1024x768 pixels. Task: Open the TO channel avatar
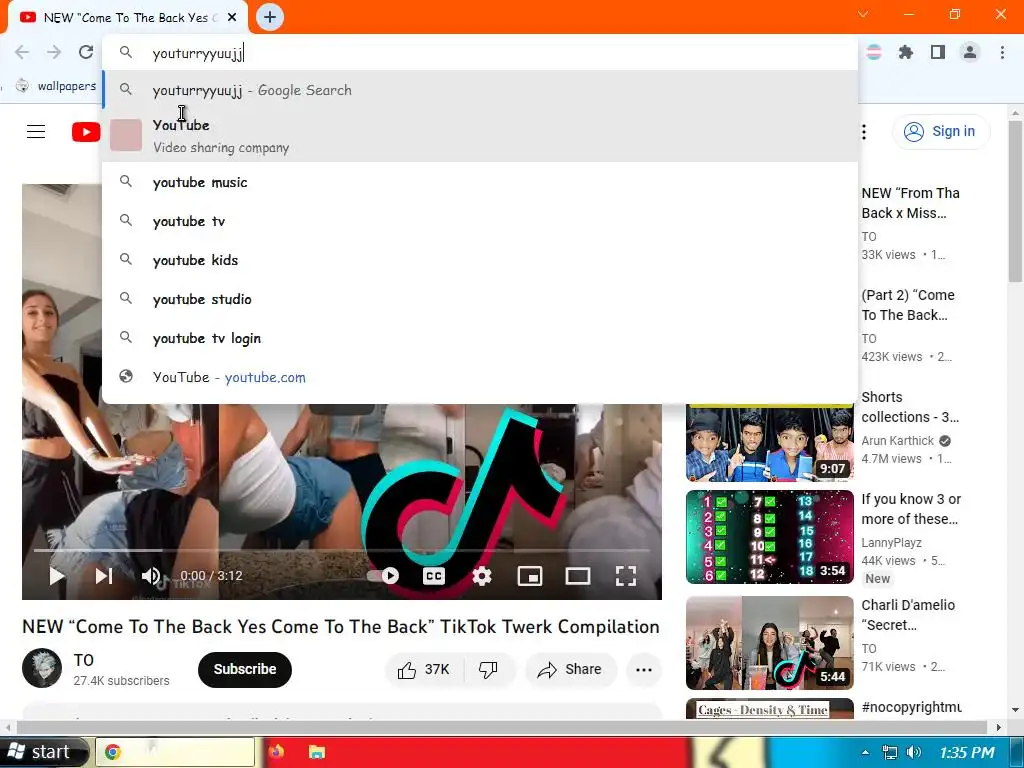42,668
